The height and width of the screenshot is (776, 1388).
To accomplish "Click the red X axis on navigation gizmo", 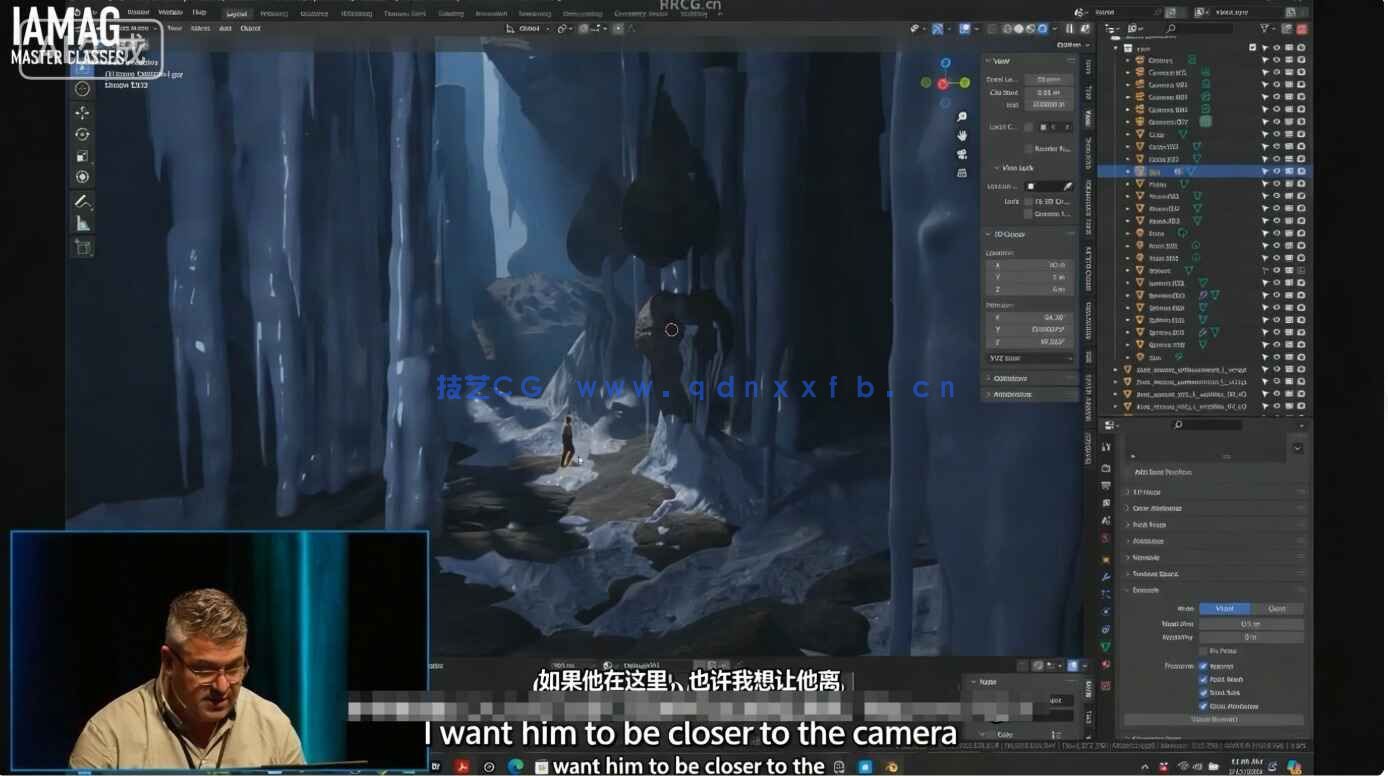I will coord(942,84).
